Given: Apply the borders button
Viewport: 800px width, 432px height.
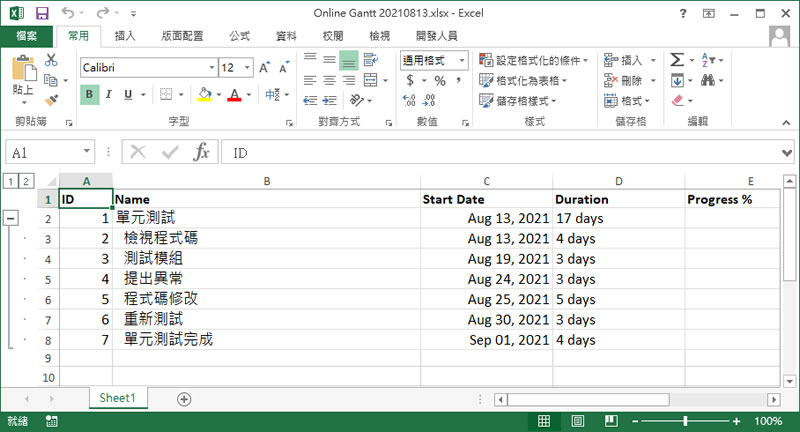Looking at the screenshot, I should pos(166,94).
